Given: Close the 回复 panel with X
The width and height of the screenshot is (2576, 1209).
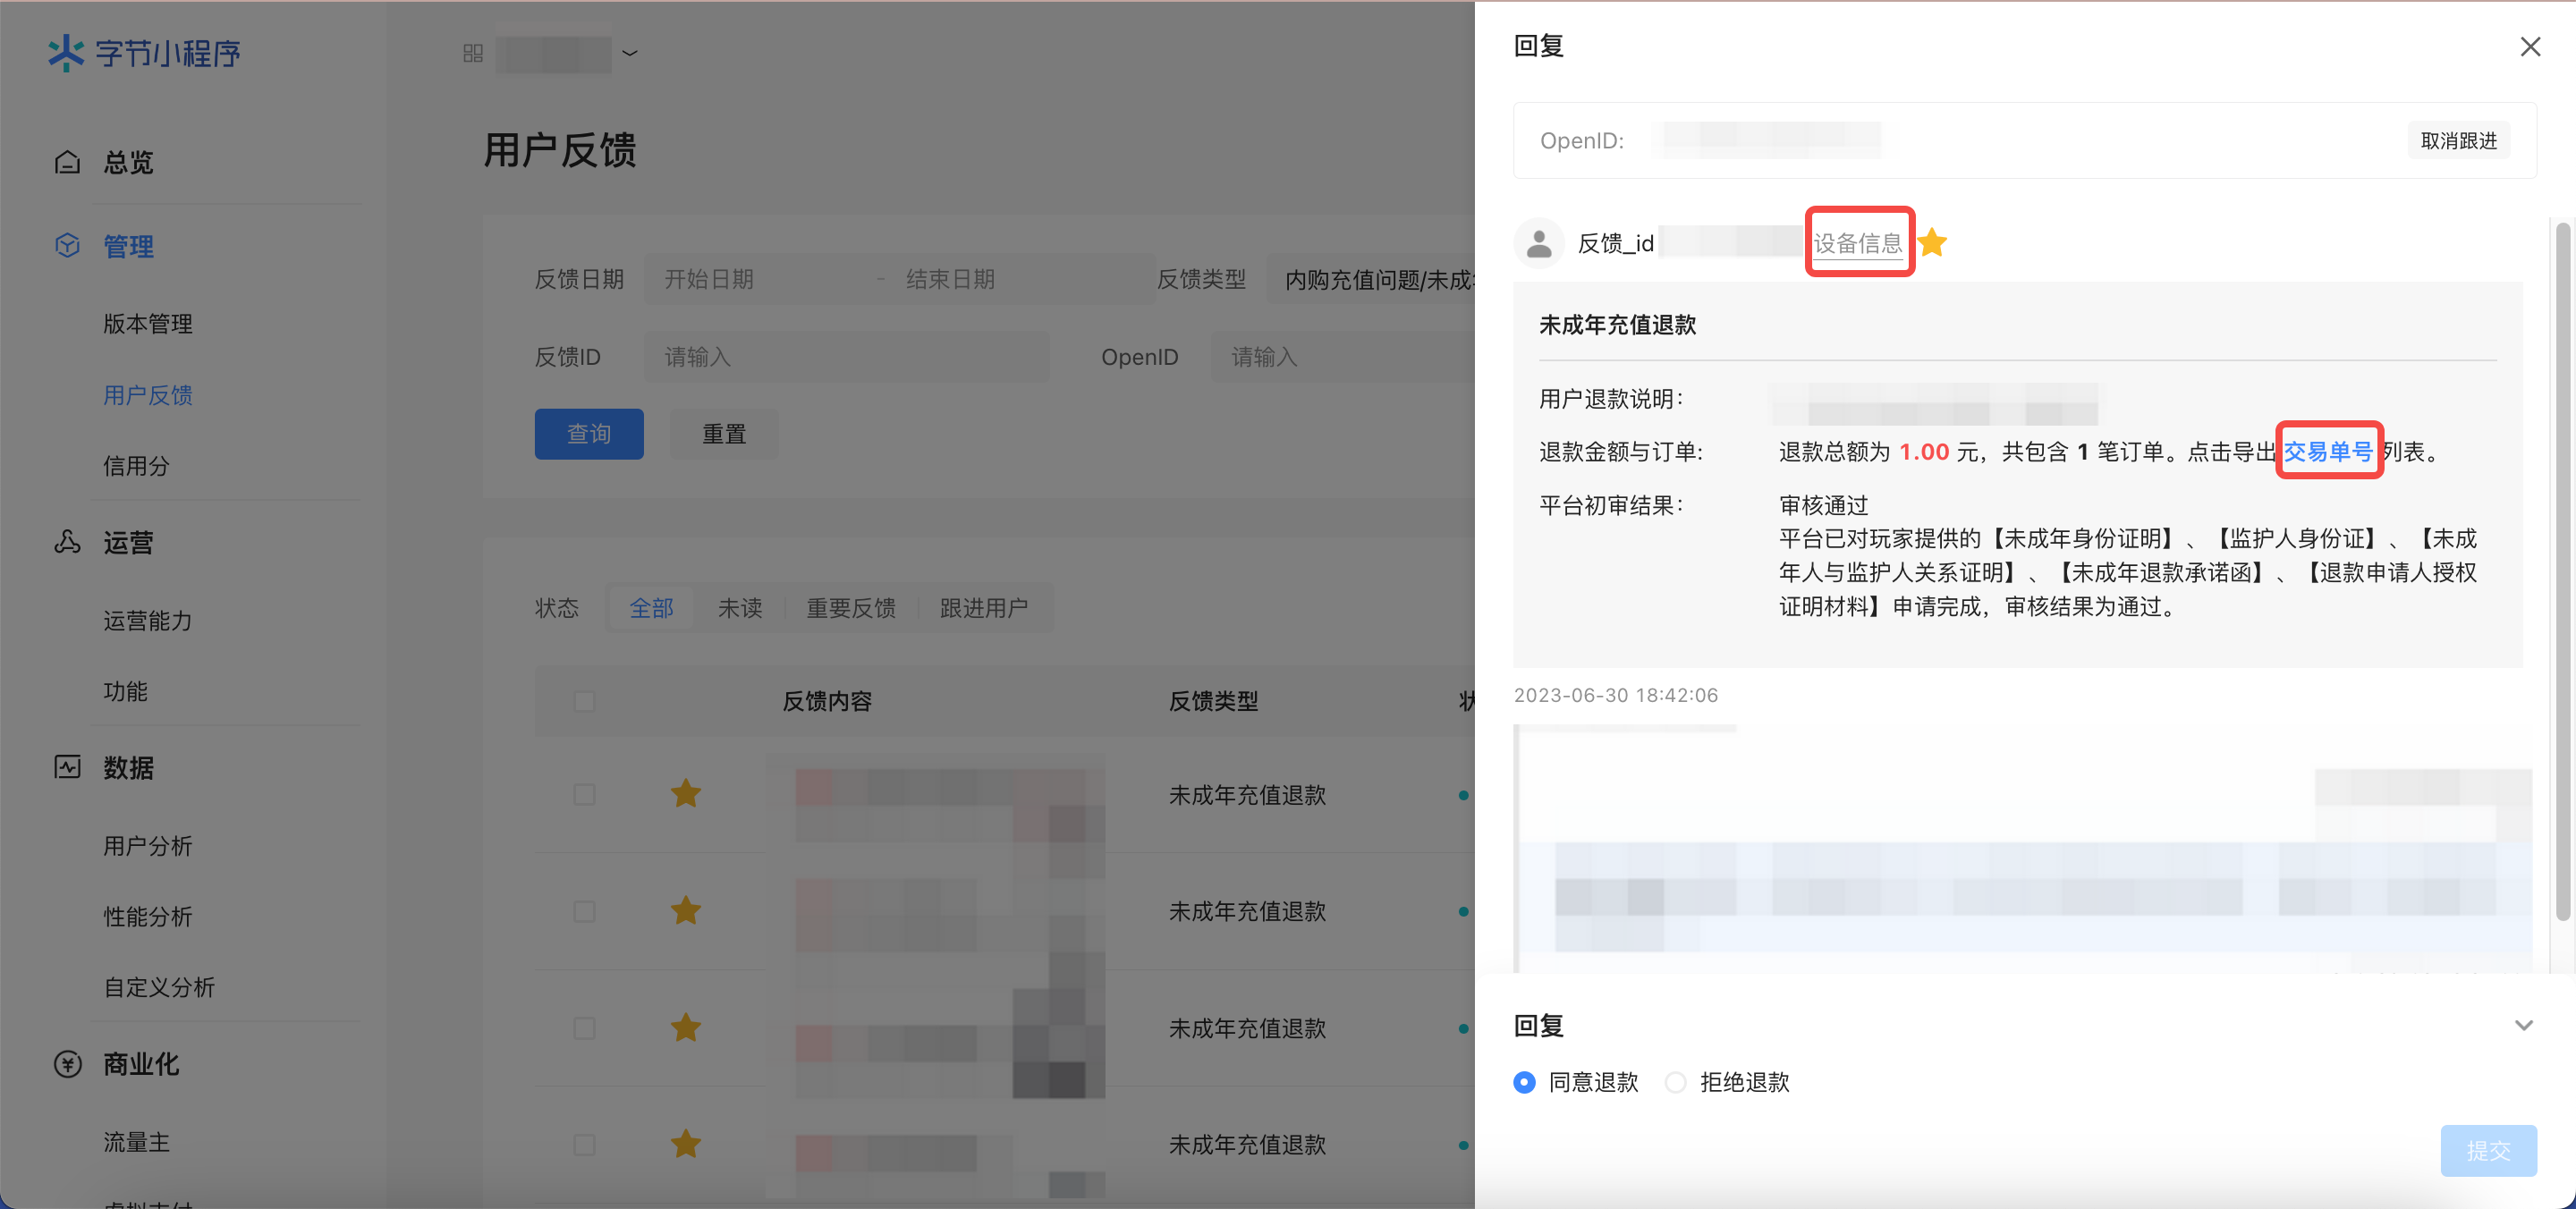Looking at the screenshot, I should pyautogui.click(x=2530, y=47).
